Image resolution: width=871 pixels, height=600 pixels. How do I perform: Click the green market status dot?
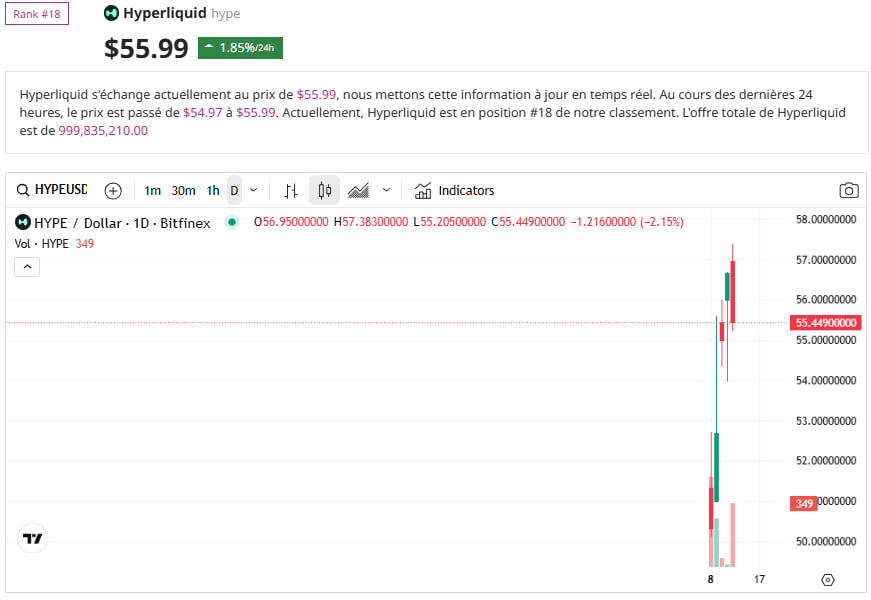[232, 222]
